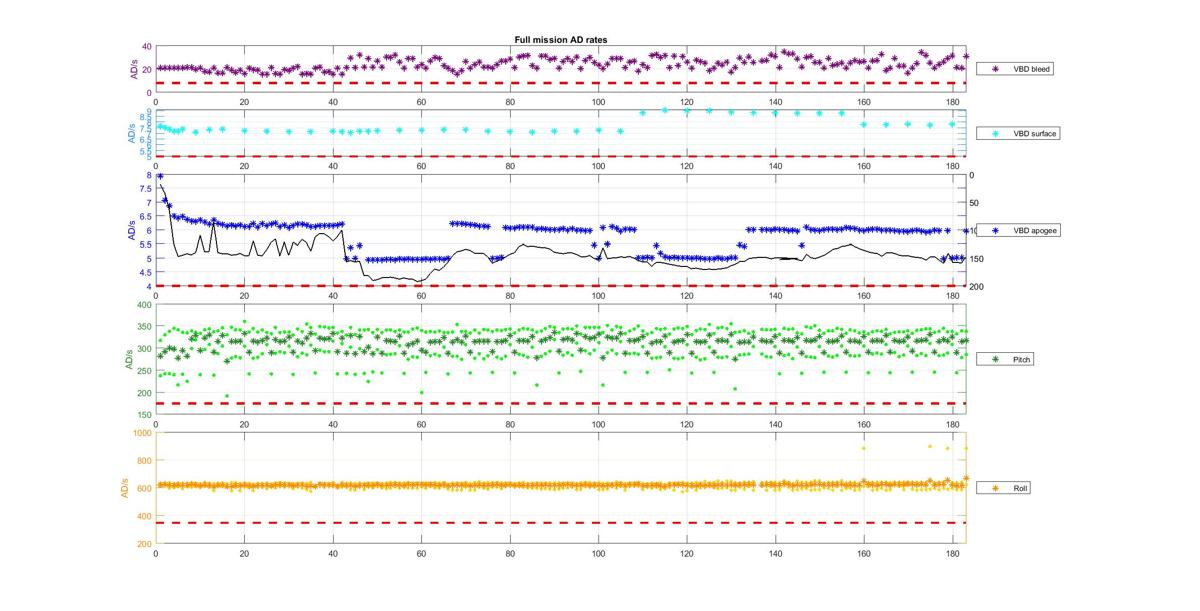Click the right-axis 50 tick on apogee plot
This screenshot has width=1200, height=611.
point(975,203)
